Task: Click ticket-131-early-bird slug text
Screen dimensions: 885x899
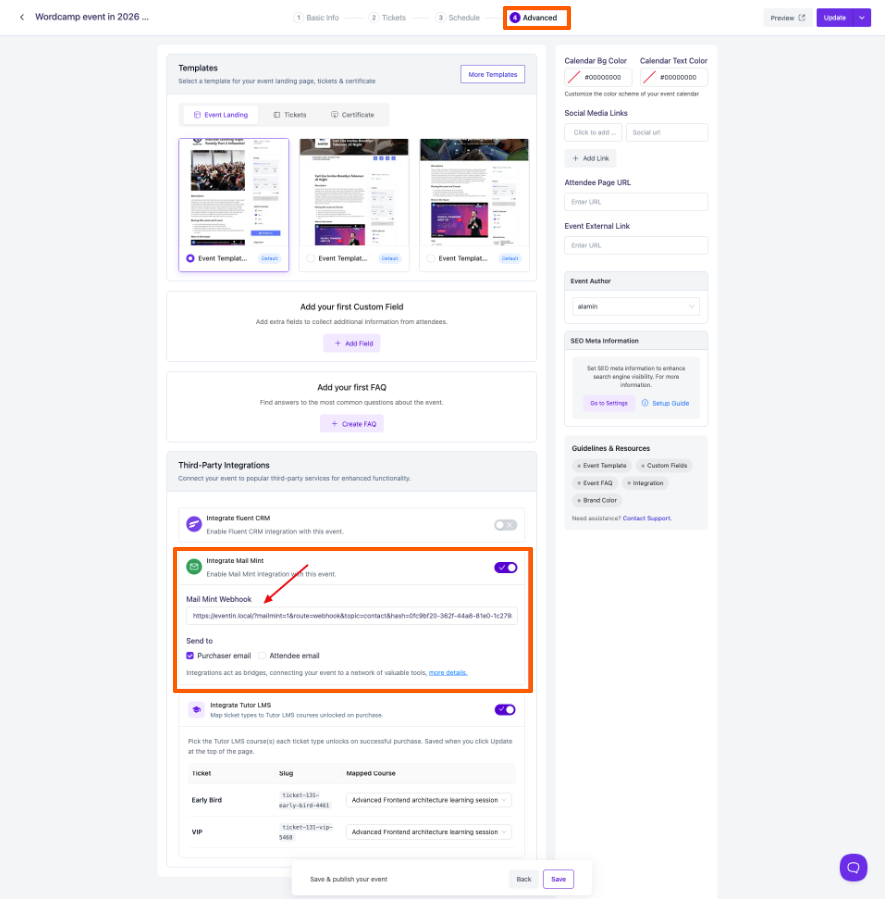Action: [x=304, y=800]
